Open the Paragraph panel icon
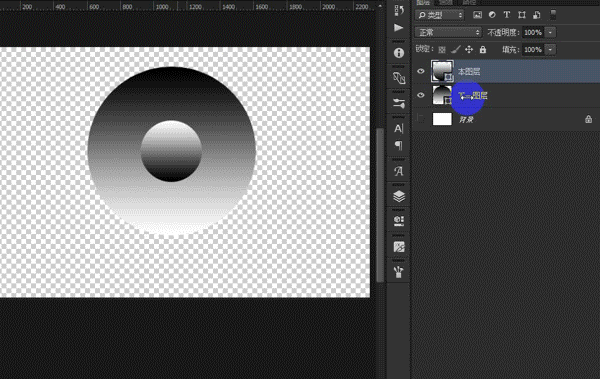The width and height of the screenshot is (600, 379). click(x=399, y=145)
